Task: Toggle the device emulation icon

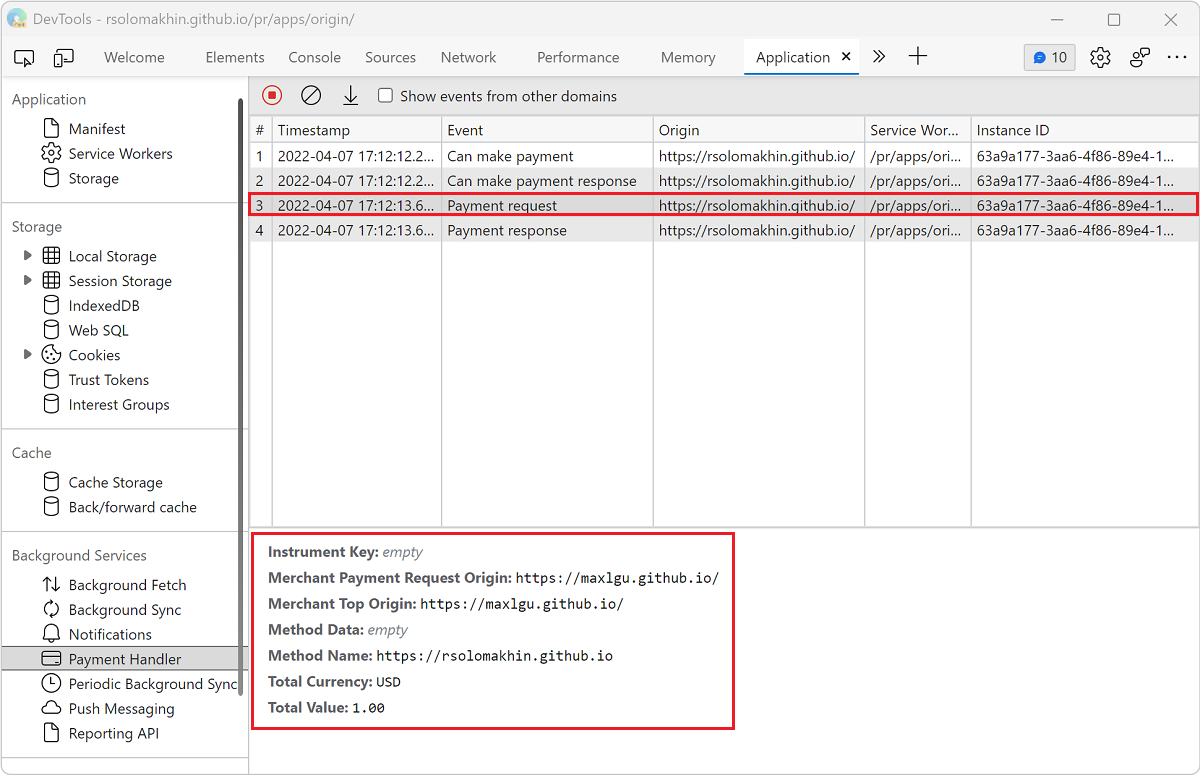Action: coord(62,57)
